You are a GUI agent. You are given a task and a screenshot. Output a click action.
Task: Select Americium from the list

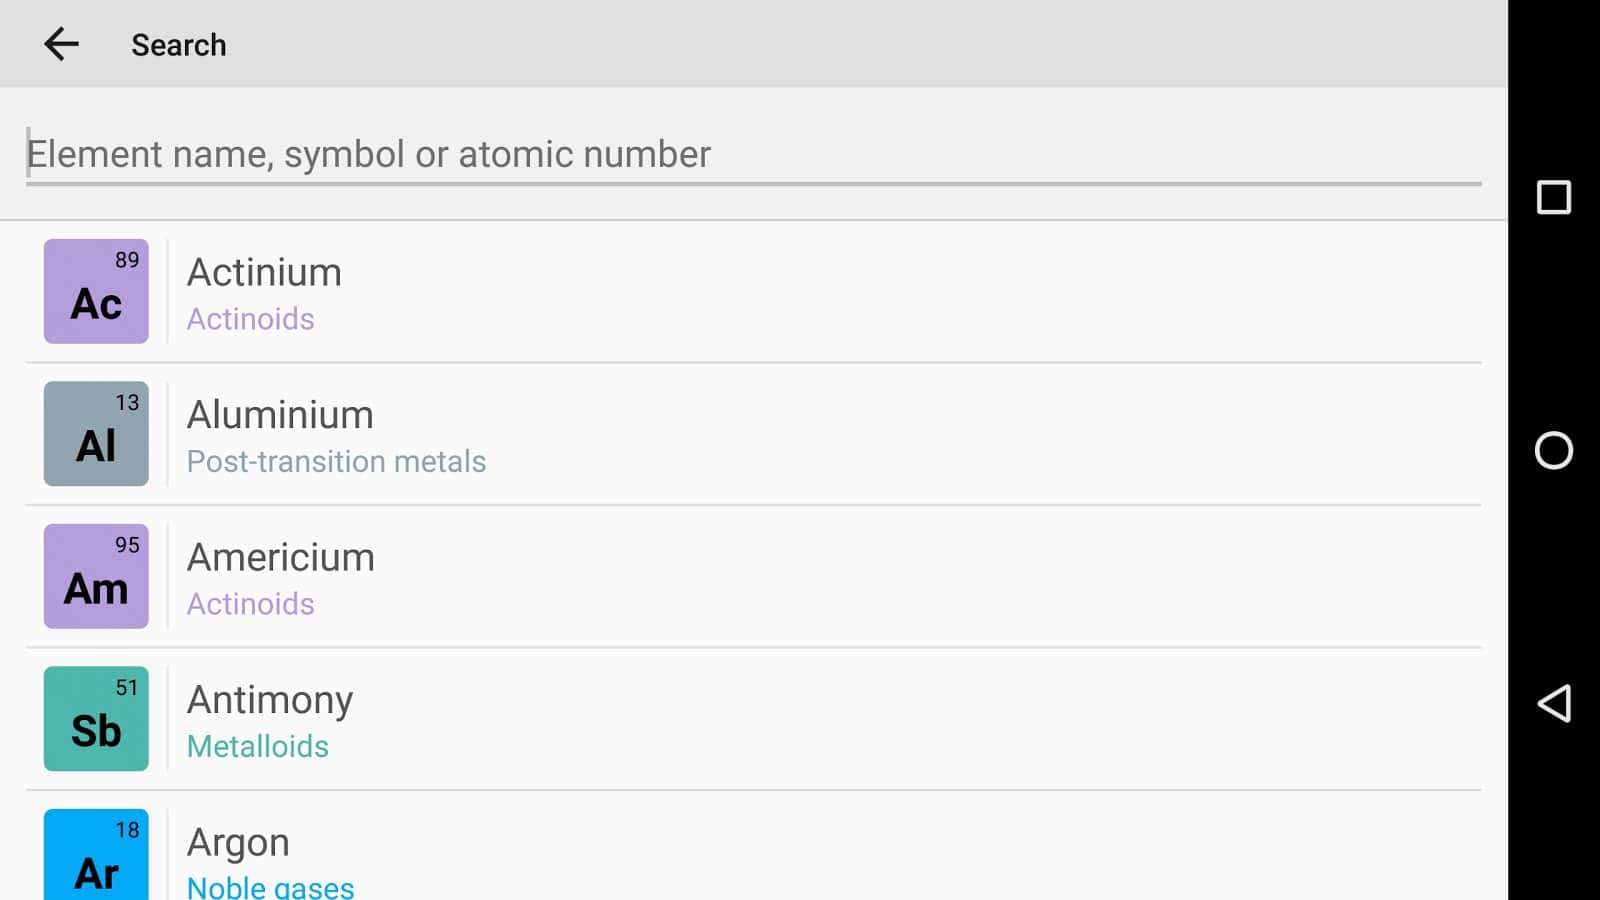[281, 558]
